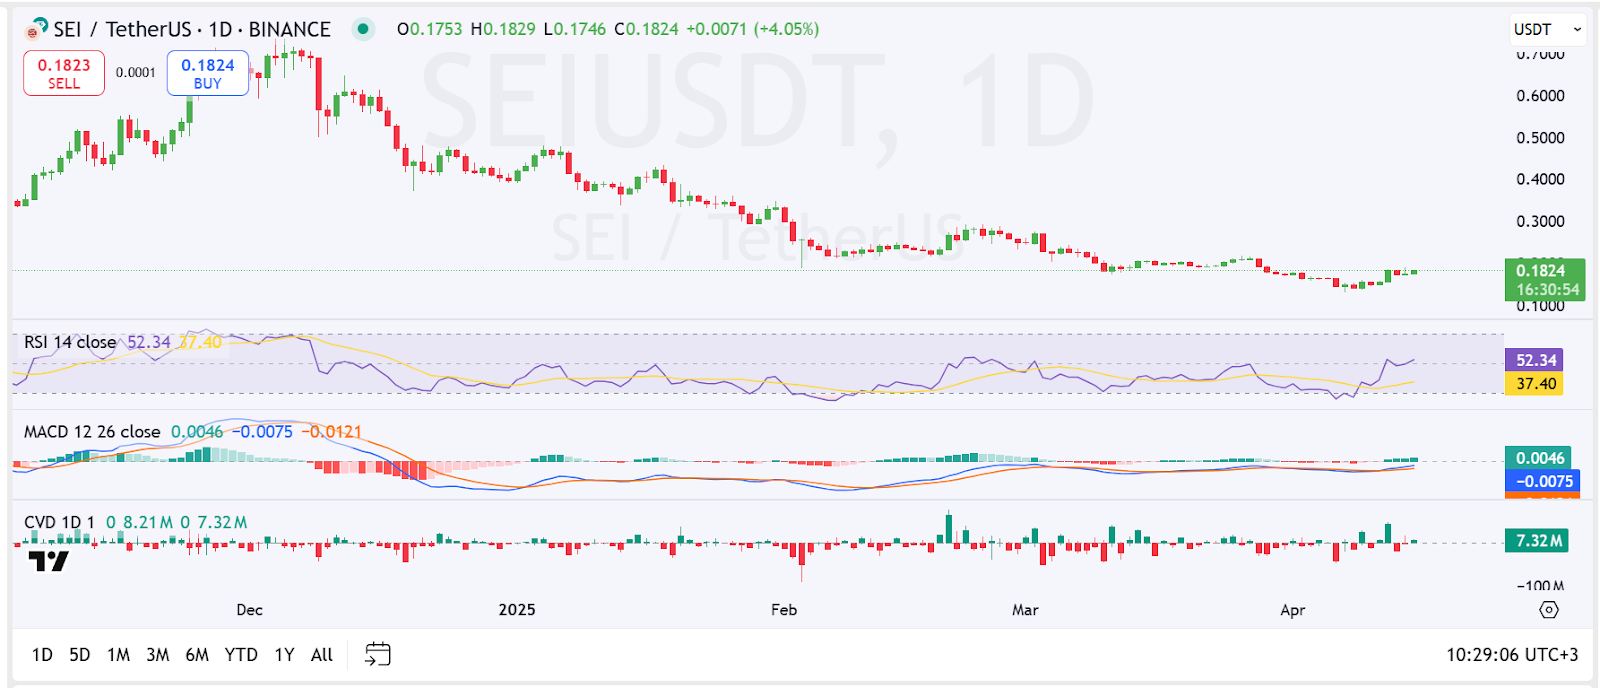Select the All time range
Viewport: 1600px width, 688px height.
pyautogui.click(x=321, y=654)
